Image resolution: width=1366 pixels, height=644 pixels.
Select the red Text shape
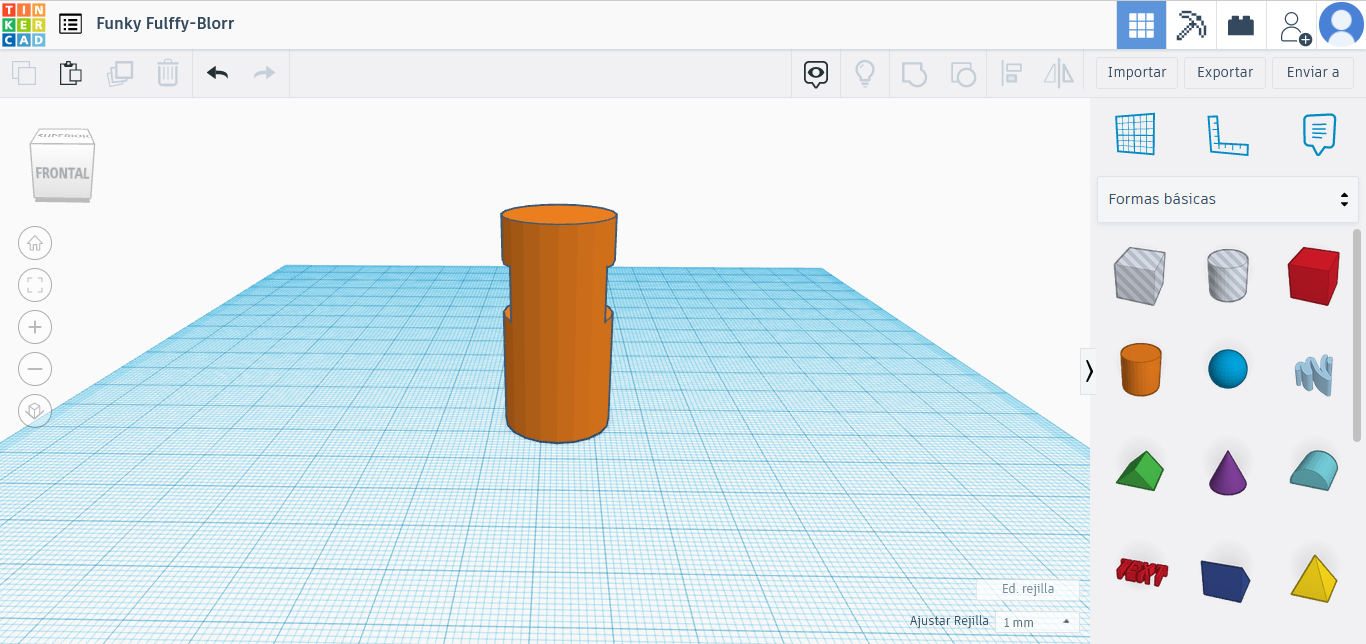tap(1141, 572)
